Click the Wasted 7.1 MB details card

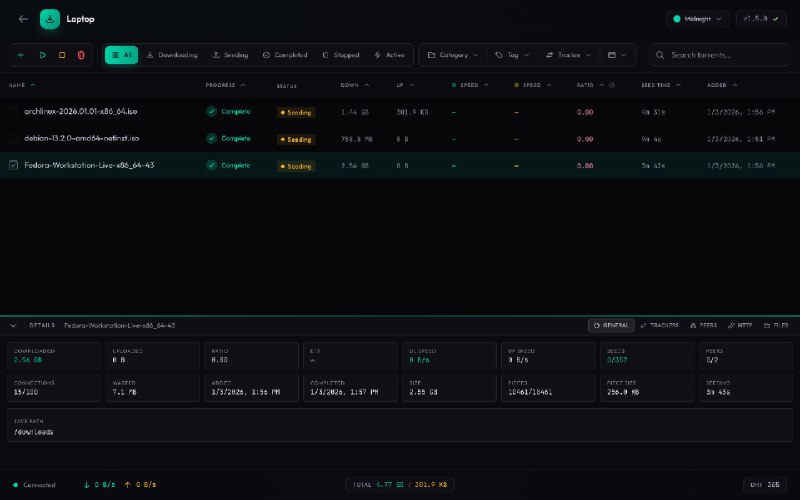tap(152, 388)
